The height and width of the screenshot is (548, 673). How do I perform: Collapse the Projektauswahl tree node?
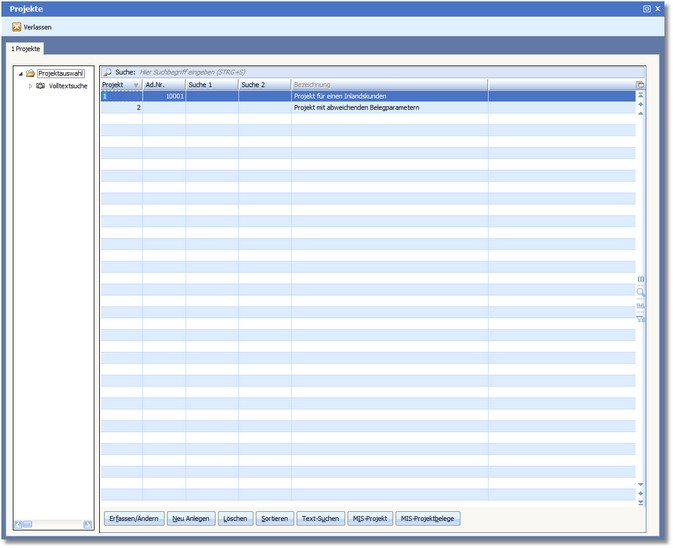coord(20,73)
